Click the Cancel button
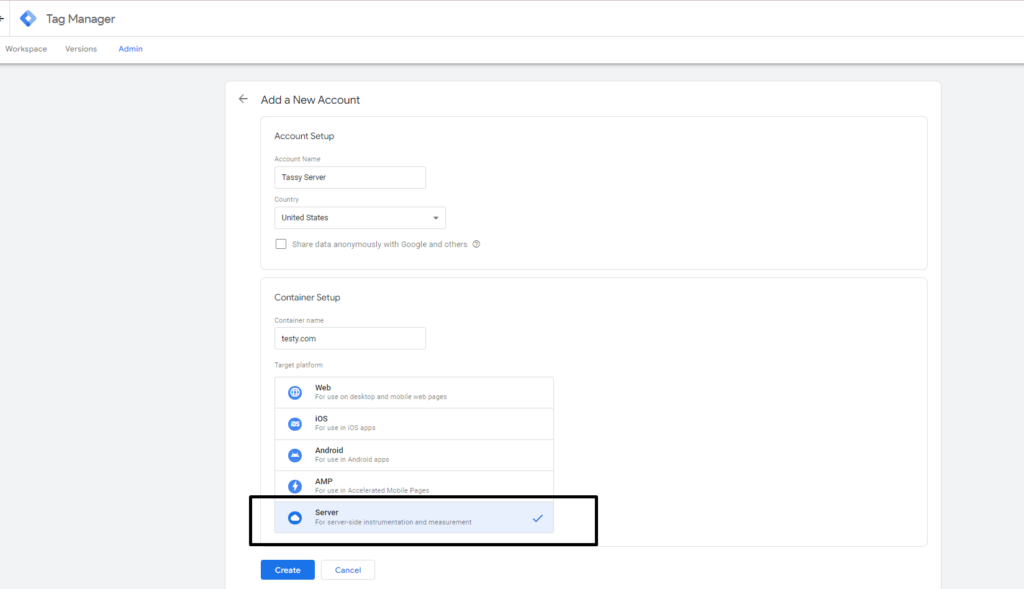Viewport: 1024px width, 589px height. click(348, 570)
